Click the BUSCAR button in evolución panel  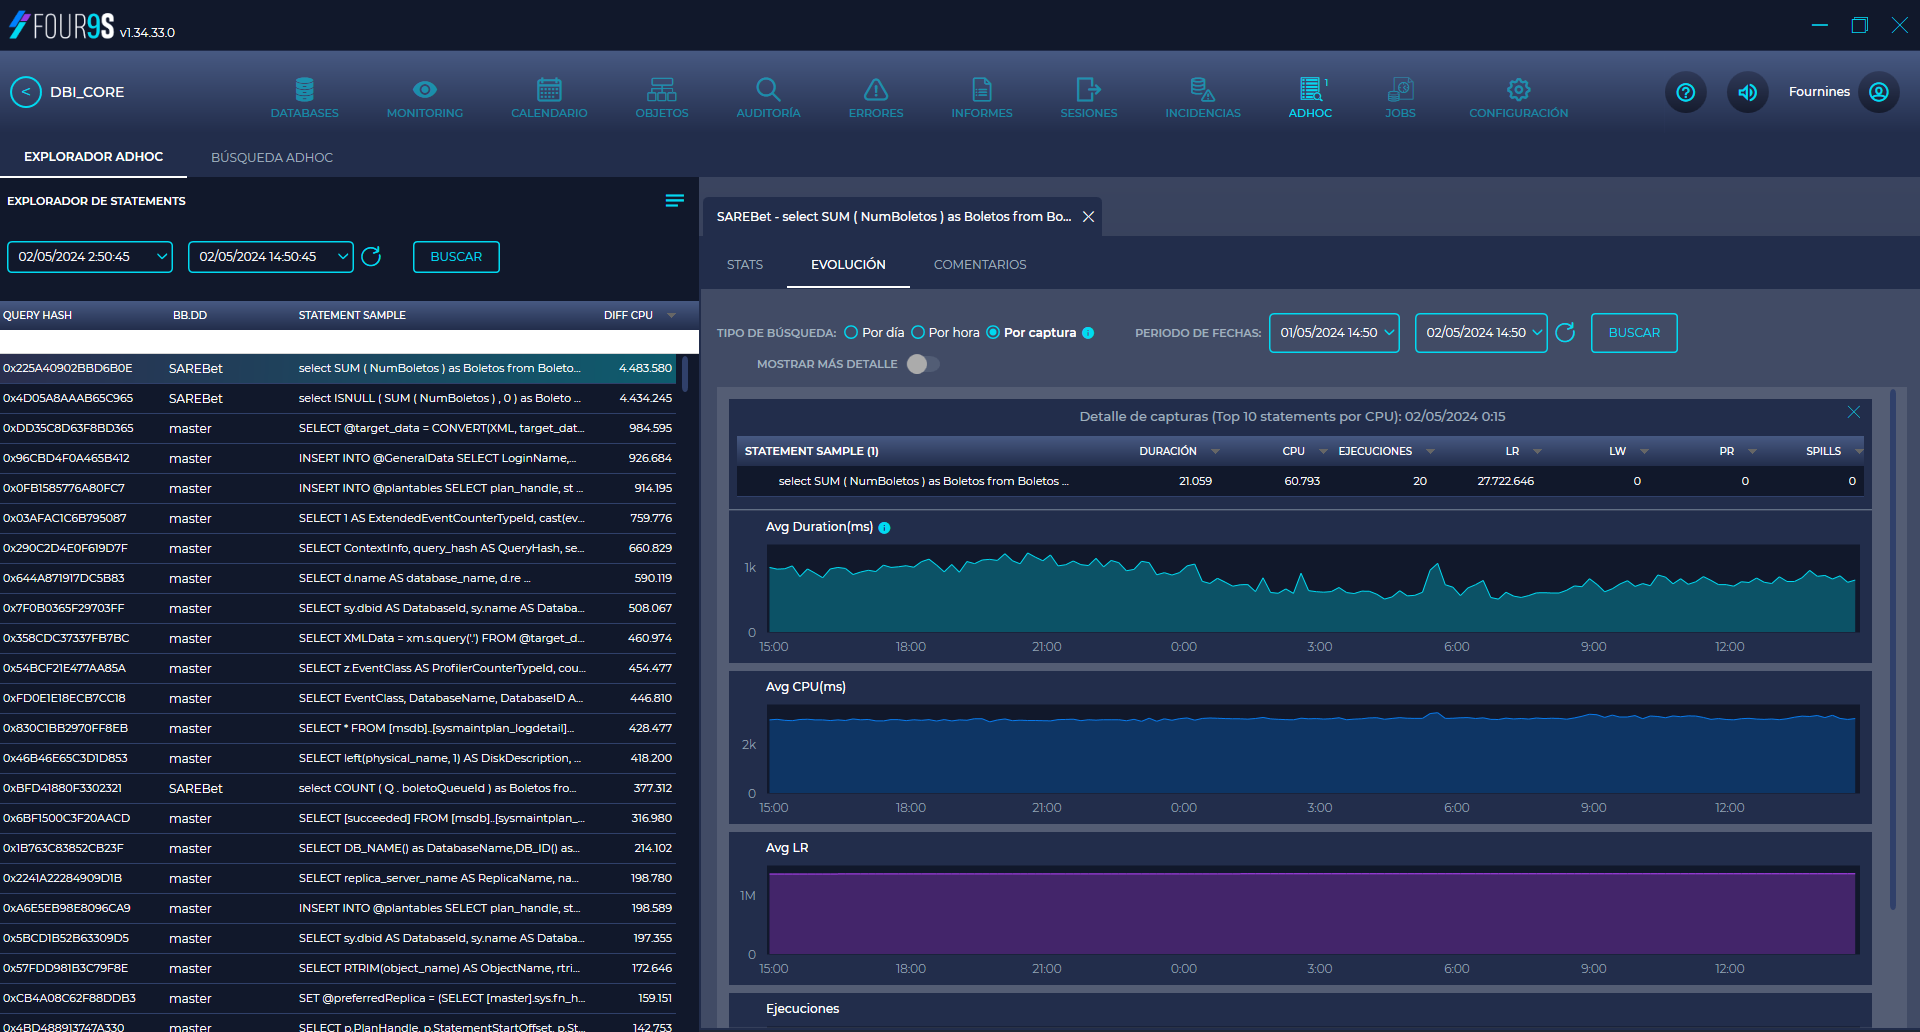1633,332
